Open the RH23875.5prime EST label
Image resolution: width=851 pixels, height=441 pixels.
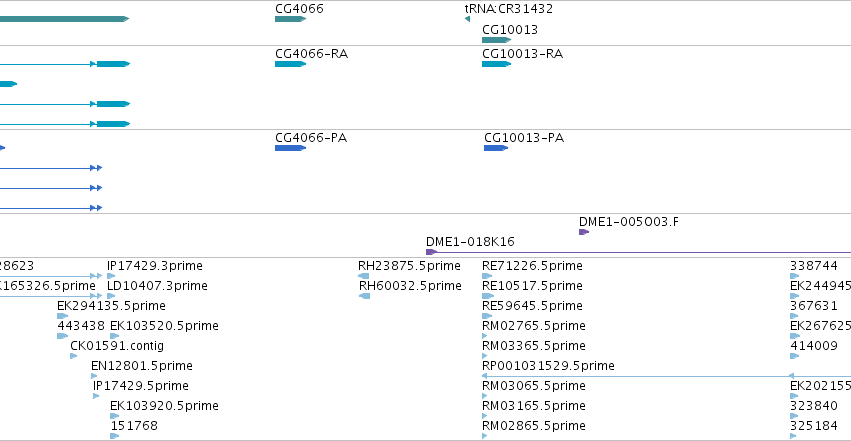pos(409,266)
